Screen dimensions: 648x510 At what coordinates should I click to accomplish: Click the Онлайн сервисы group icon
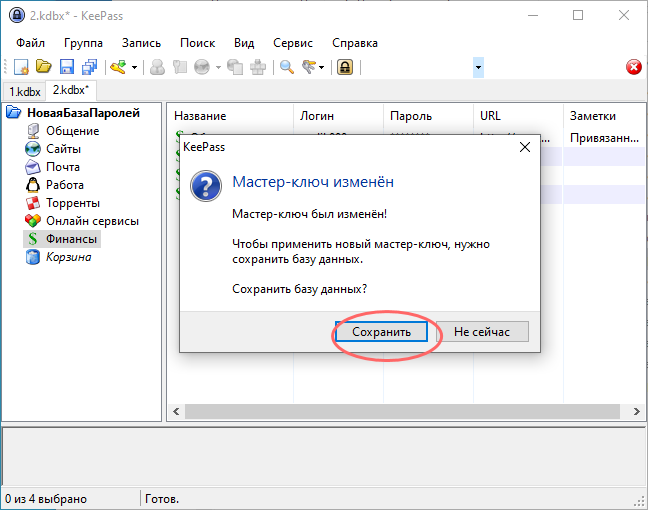[x=33, y=221]
